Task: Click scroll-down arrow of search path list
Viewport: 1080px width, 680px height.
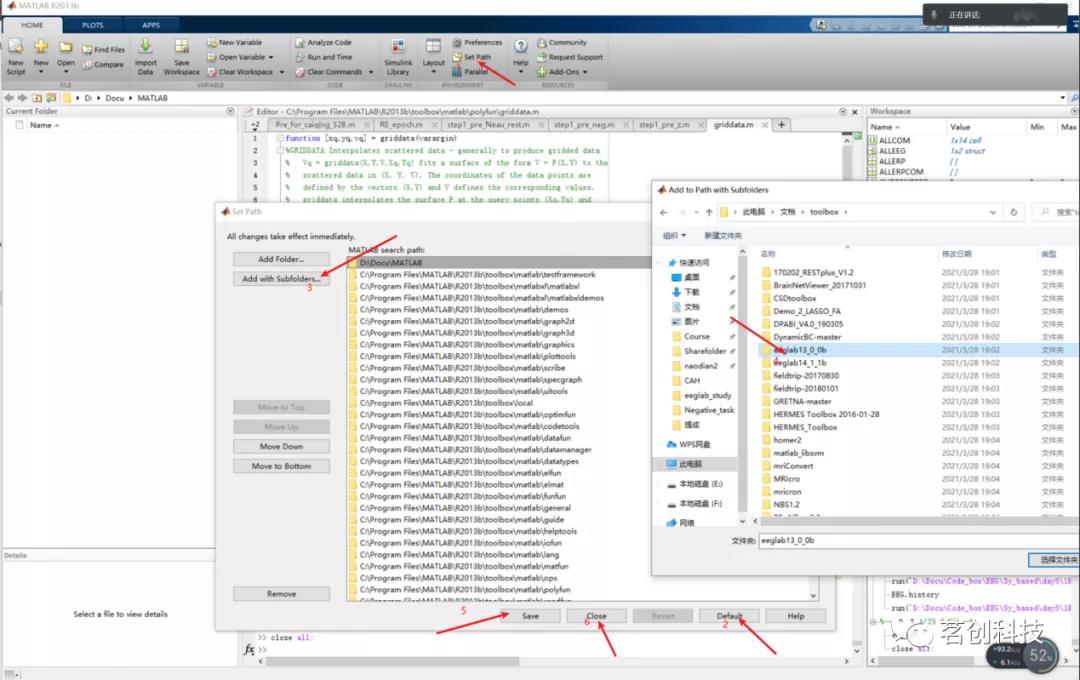Action: tap(813, 595)
